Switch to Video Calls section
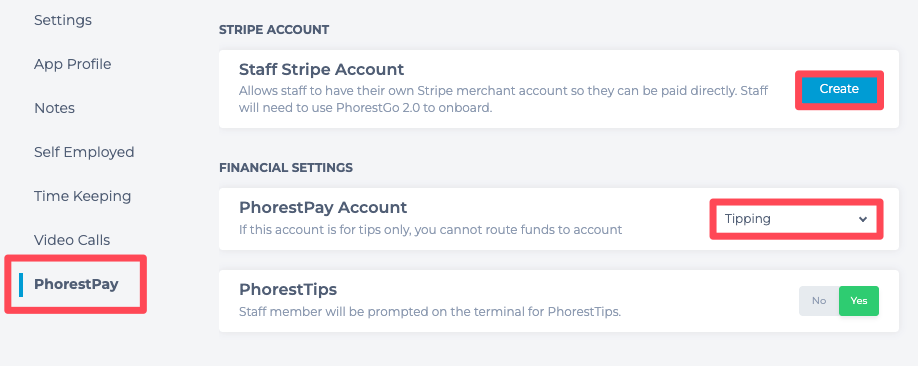918x366 pixels. click(x=72, y=240)
